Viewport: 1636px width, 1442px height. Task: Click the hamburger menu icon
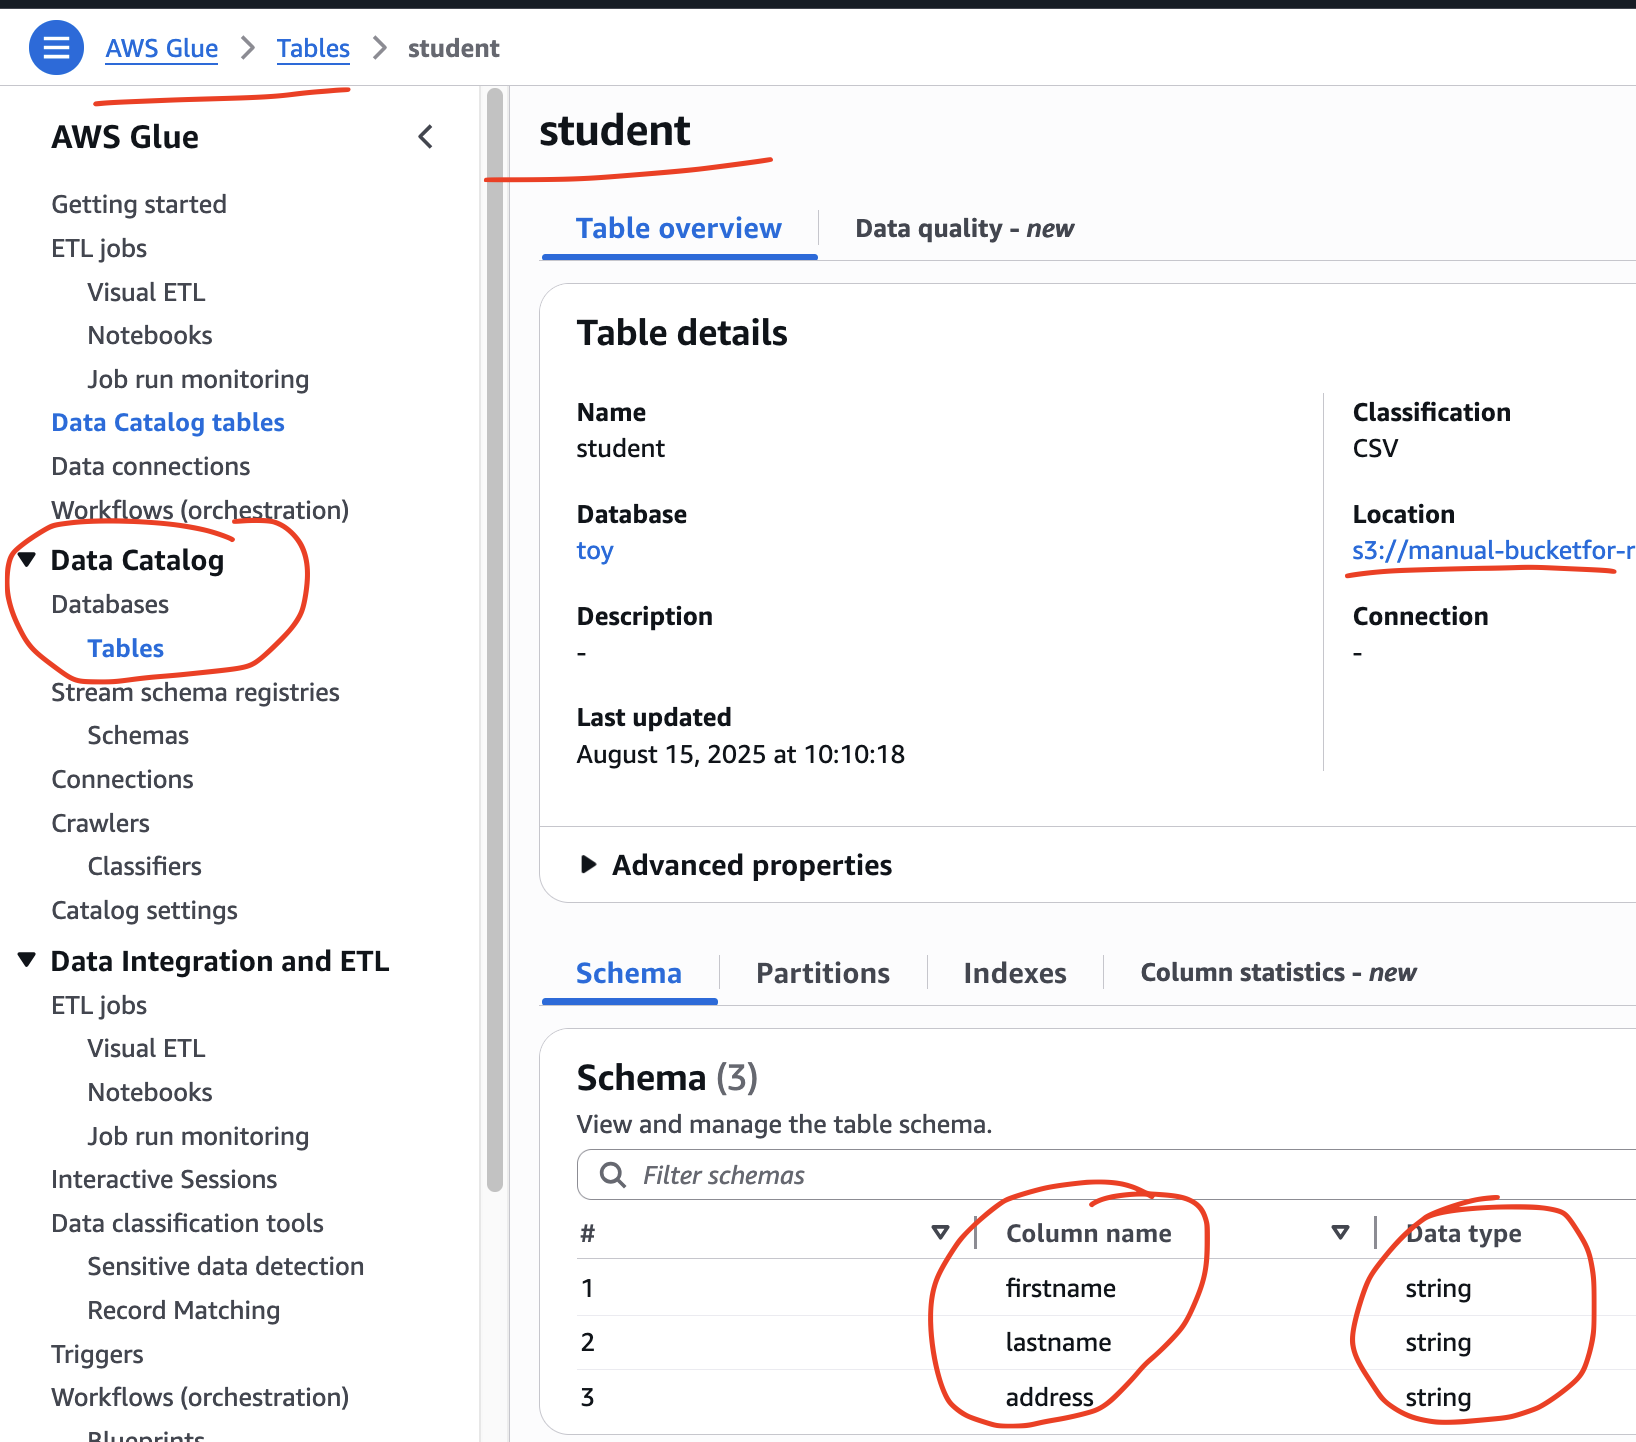click(x=56, y=48)
